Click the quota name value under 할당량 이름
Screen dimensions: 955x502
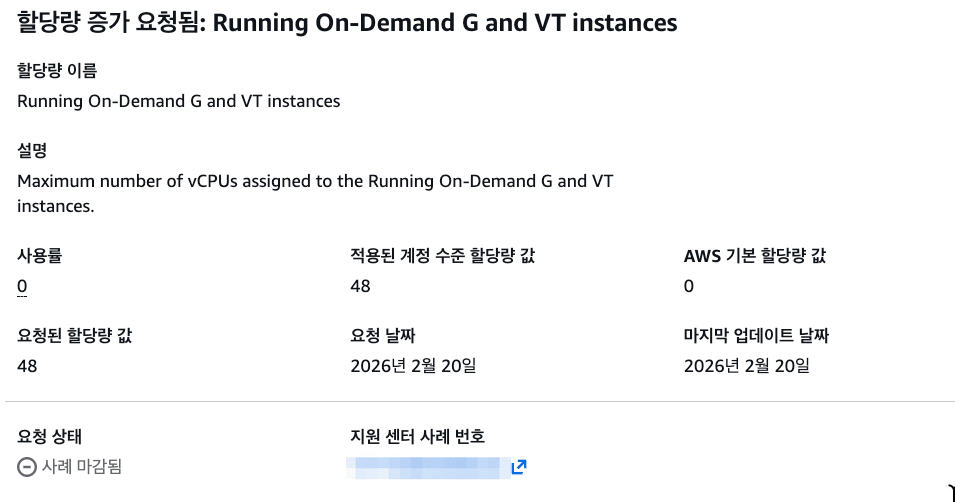click(179, 101)
